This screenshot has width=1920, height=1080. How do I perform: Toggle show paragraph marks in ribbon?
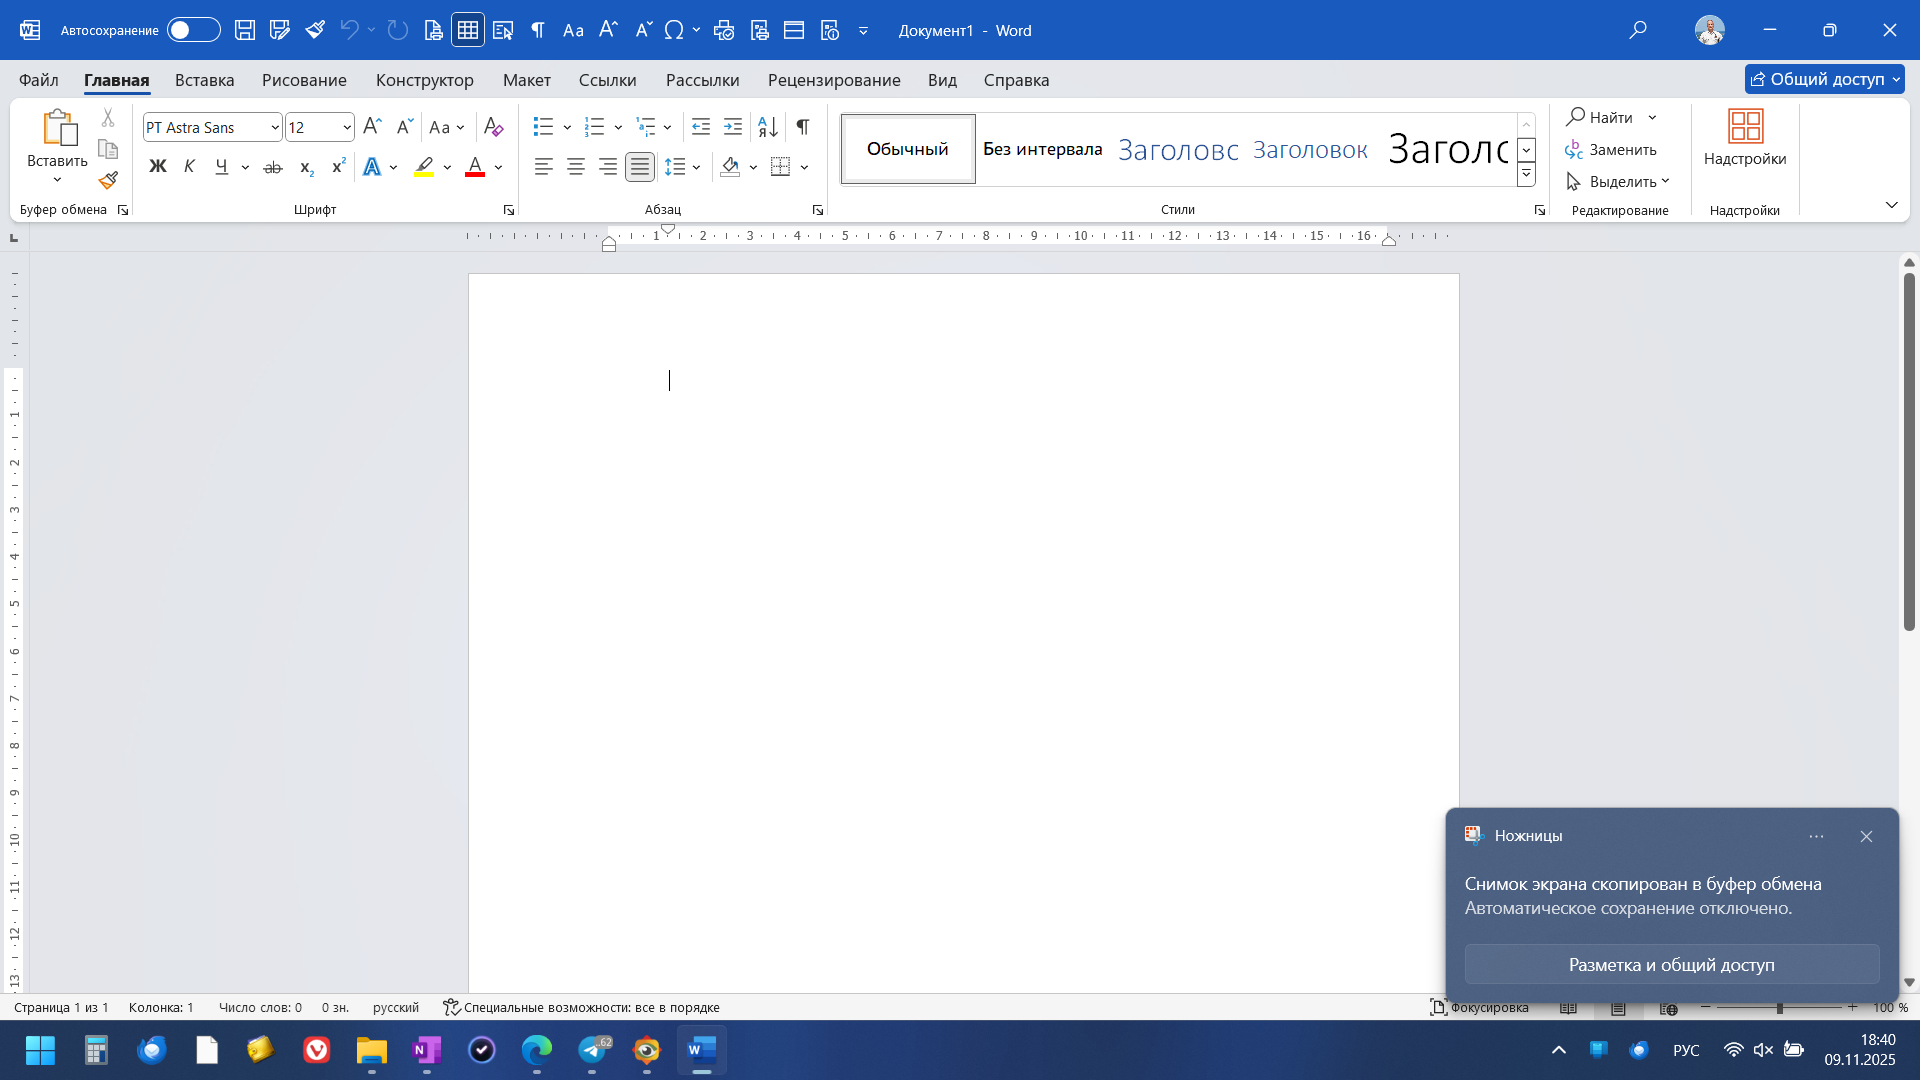(x=803, y=127)
